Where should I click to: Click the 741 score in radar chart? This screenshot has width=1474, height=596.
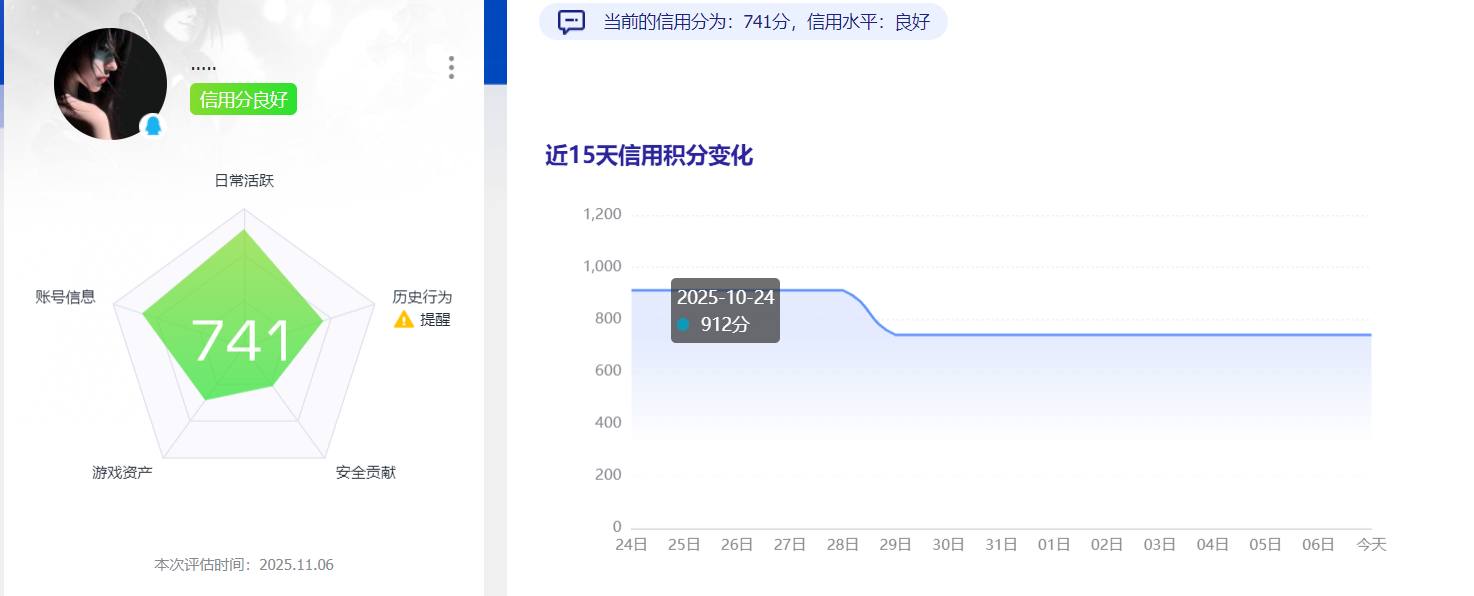pos(241,341)
